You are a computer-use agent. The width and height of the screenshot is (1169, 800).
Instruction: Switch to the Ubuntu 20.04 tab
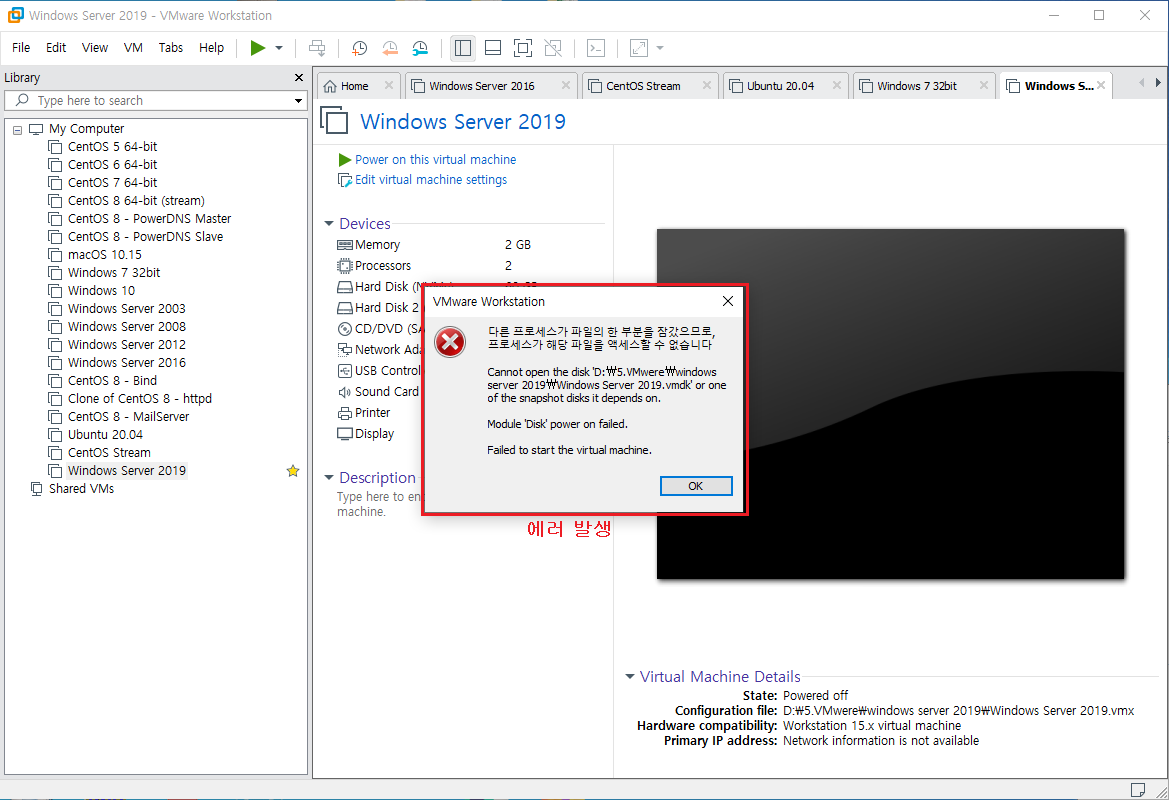(x=781, y=86)
